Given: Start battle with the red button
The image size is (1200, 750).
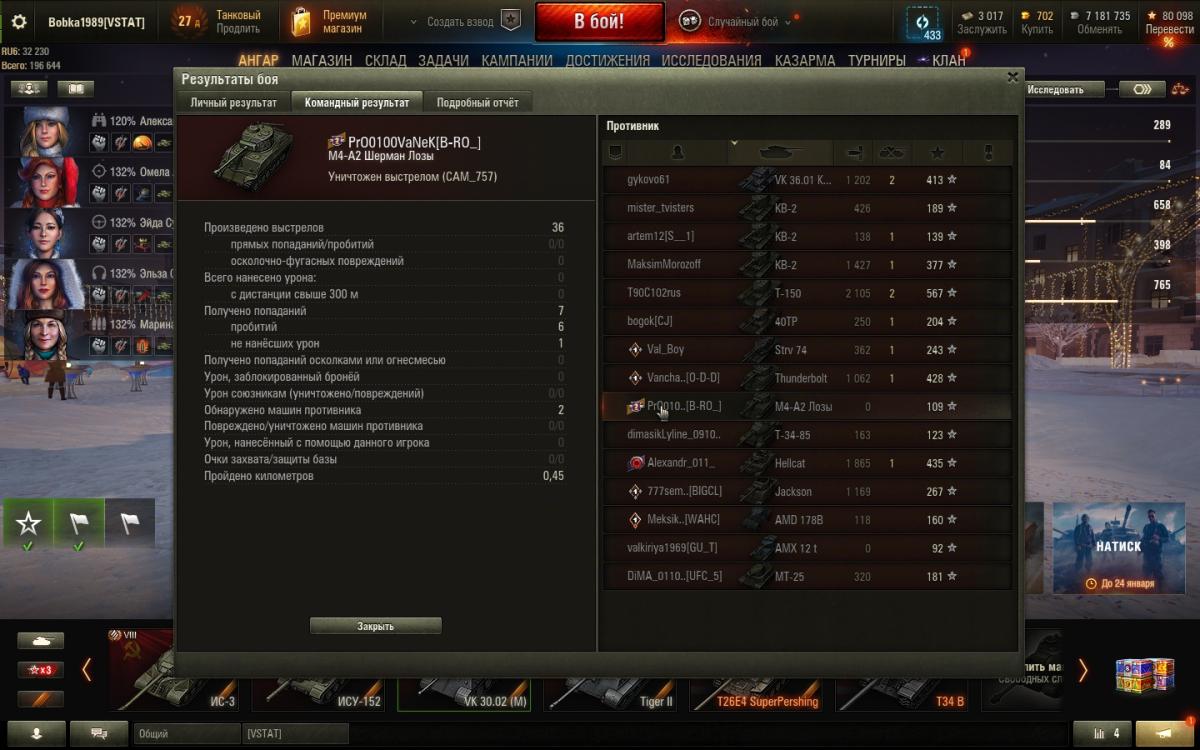Looking at the screenshot, I should click(x=599, y=21).
